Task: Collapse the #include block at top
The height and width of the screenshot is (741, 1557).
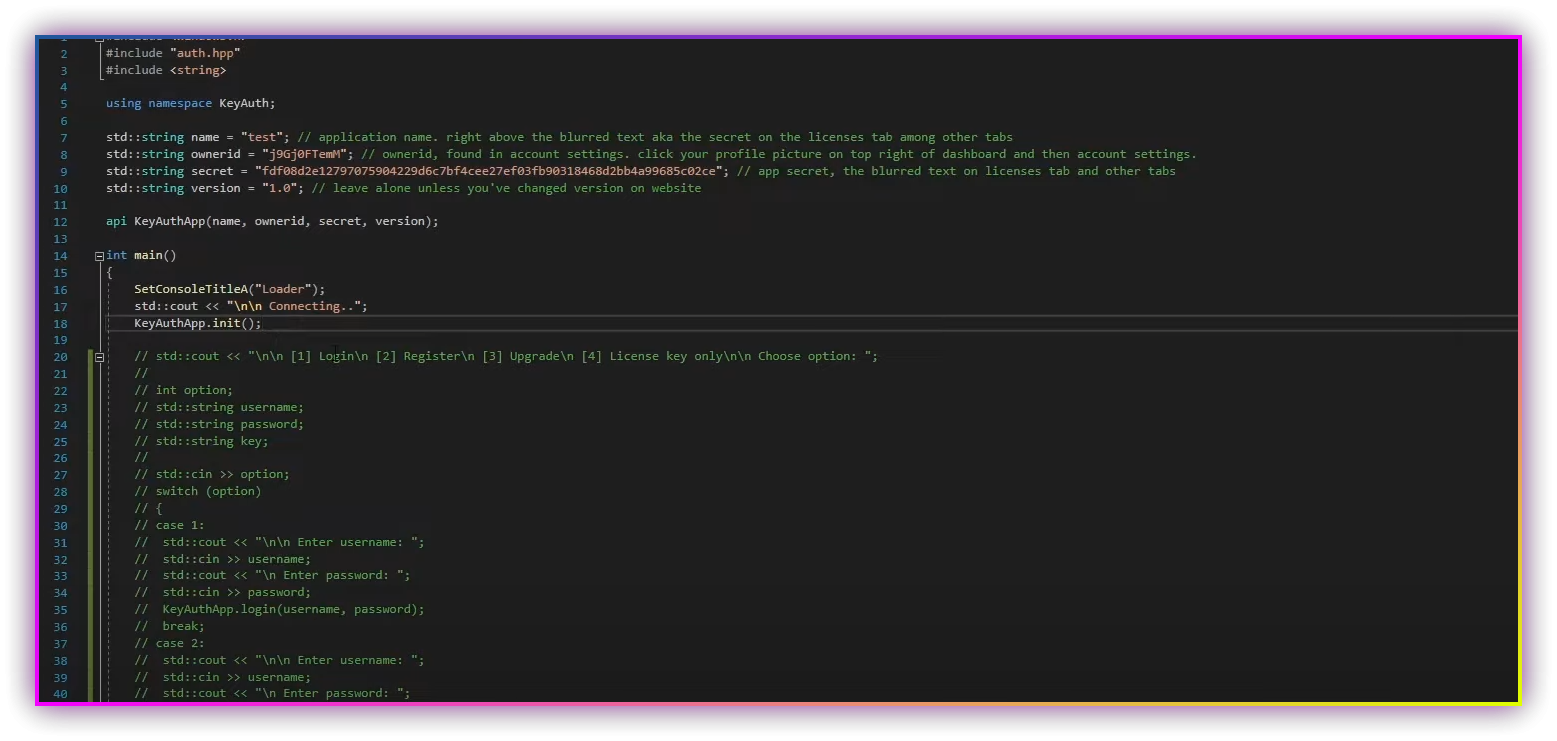Action: point(99,40)
